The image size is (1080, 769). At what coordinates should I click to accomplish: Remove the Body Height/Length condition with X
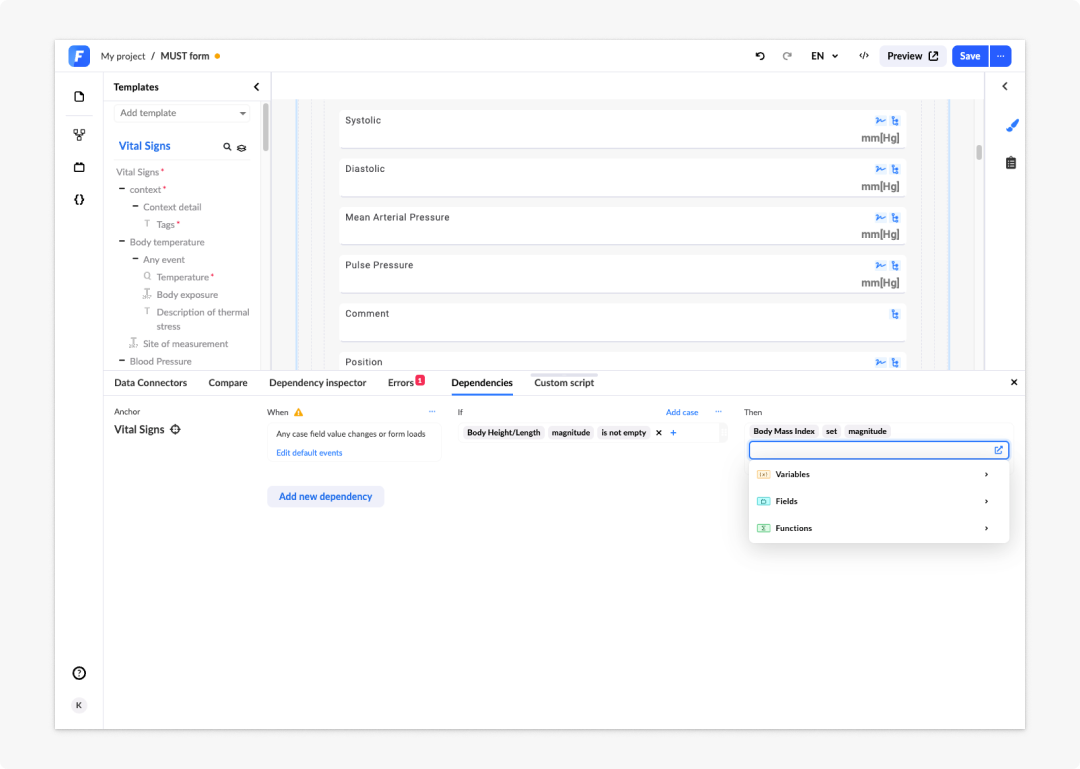658,433
